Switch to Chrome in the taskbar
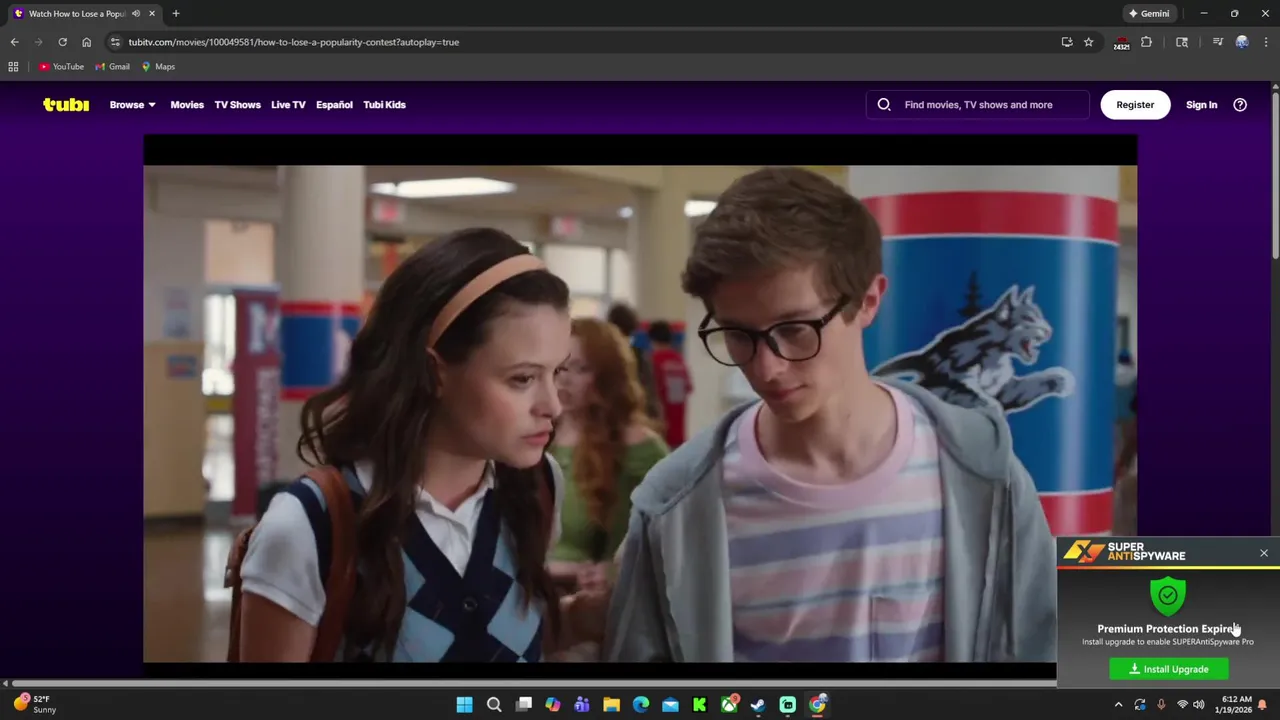 [x=817, y=705]
